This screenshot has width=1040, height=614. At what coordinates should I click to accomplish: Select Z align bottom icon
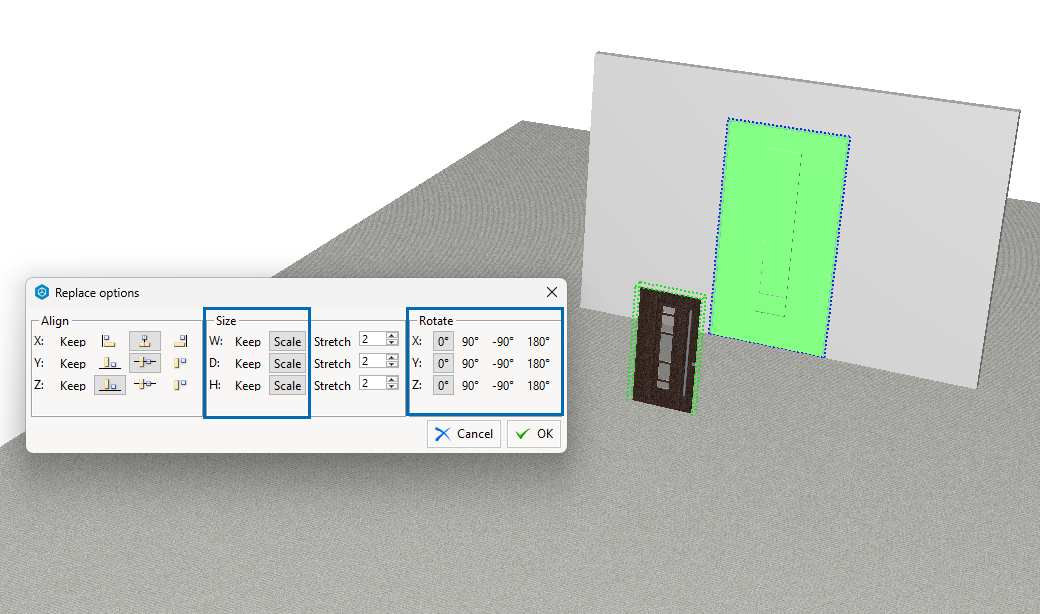click(x=109, y=385)
